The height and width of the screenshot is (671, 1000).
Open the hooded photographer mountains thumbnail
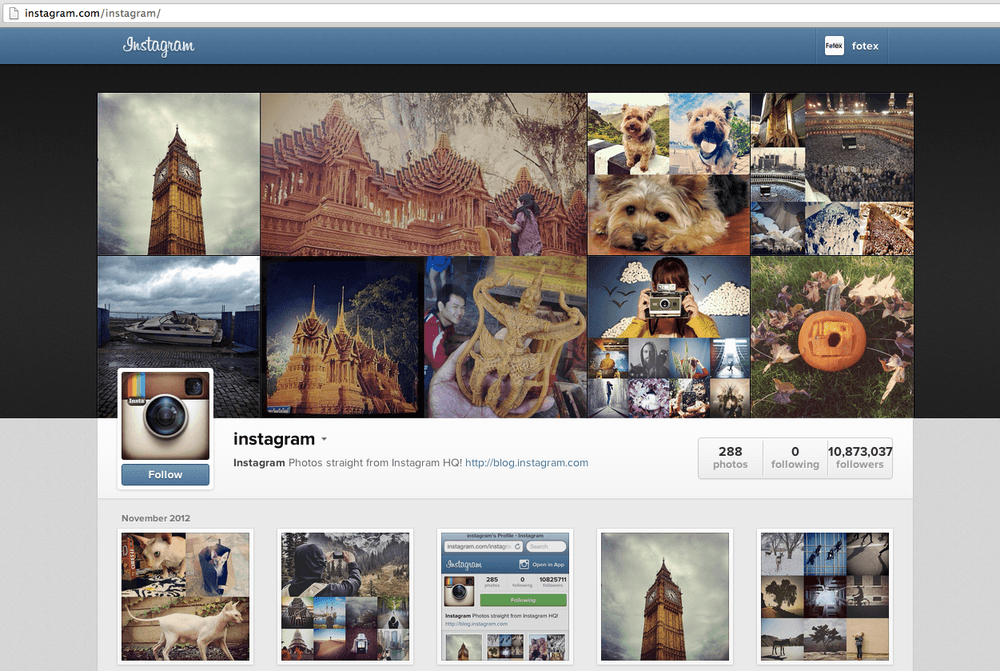pos(345,596)
